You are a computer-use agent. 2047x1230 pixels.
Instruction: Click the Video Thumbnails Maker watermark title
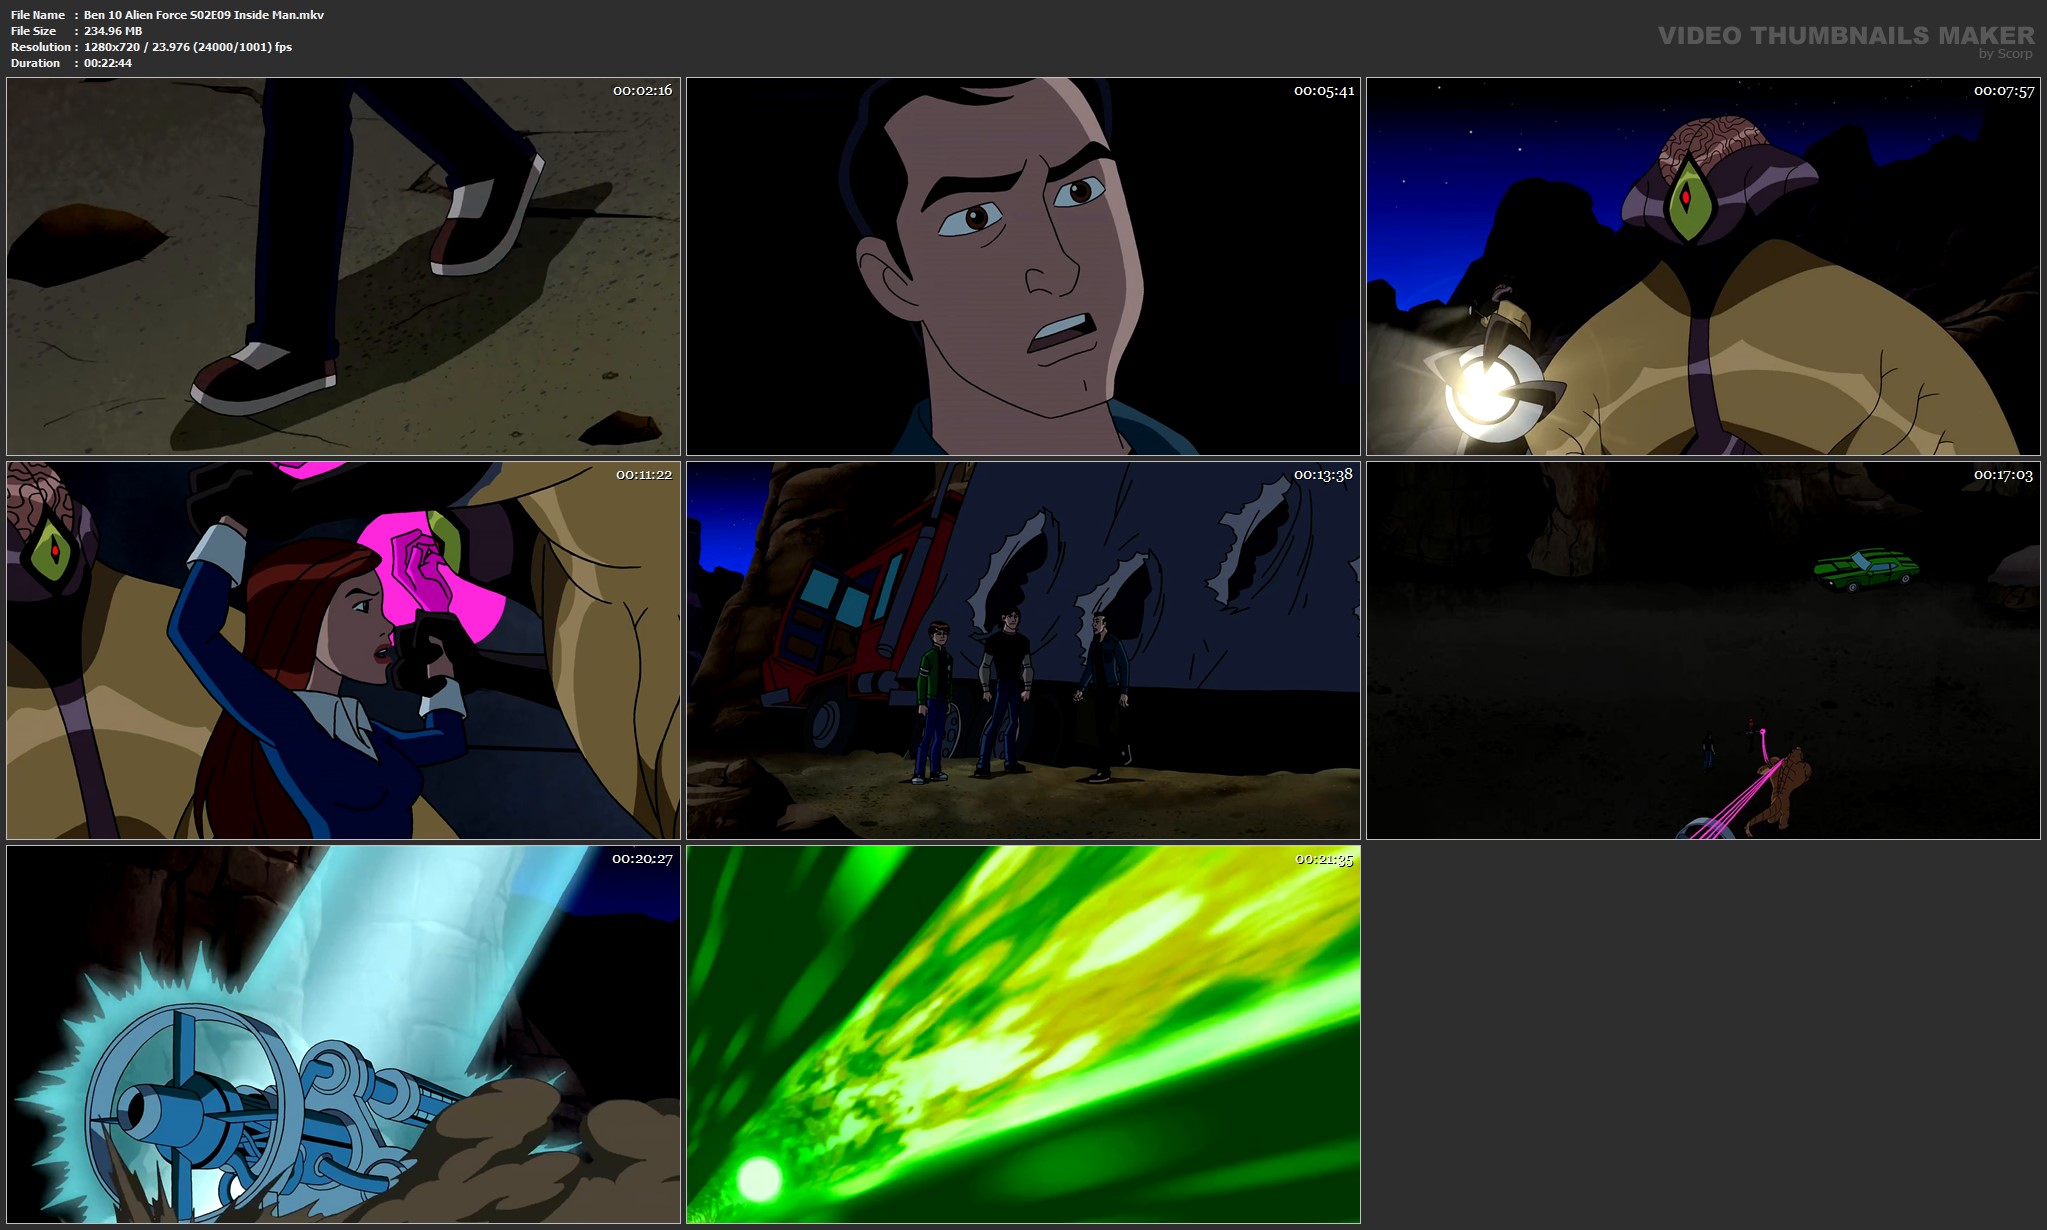tap(1845, 35)
